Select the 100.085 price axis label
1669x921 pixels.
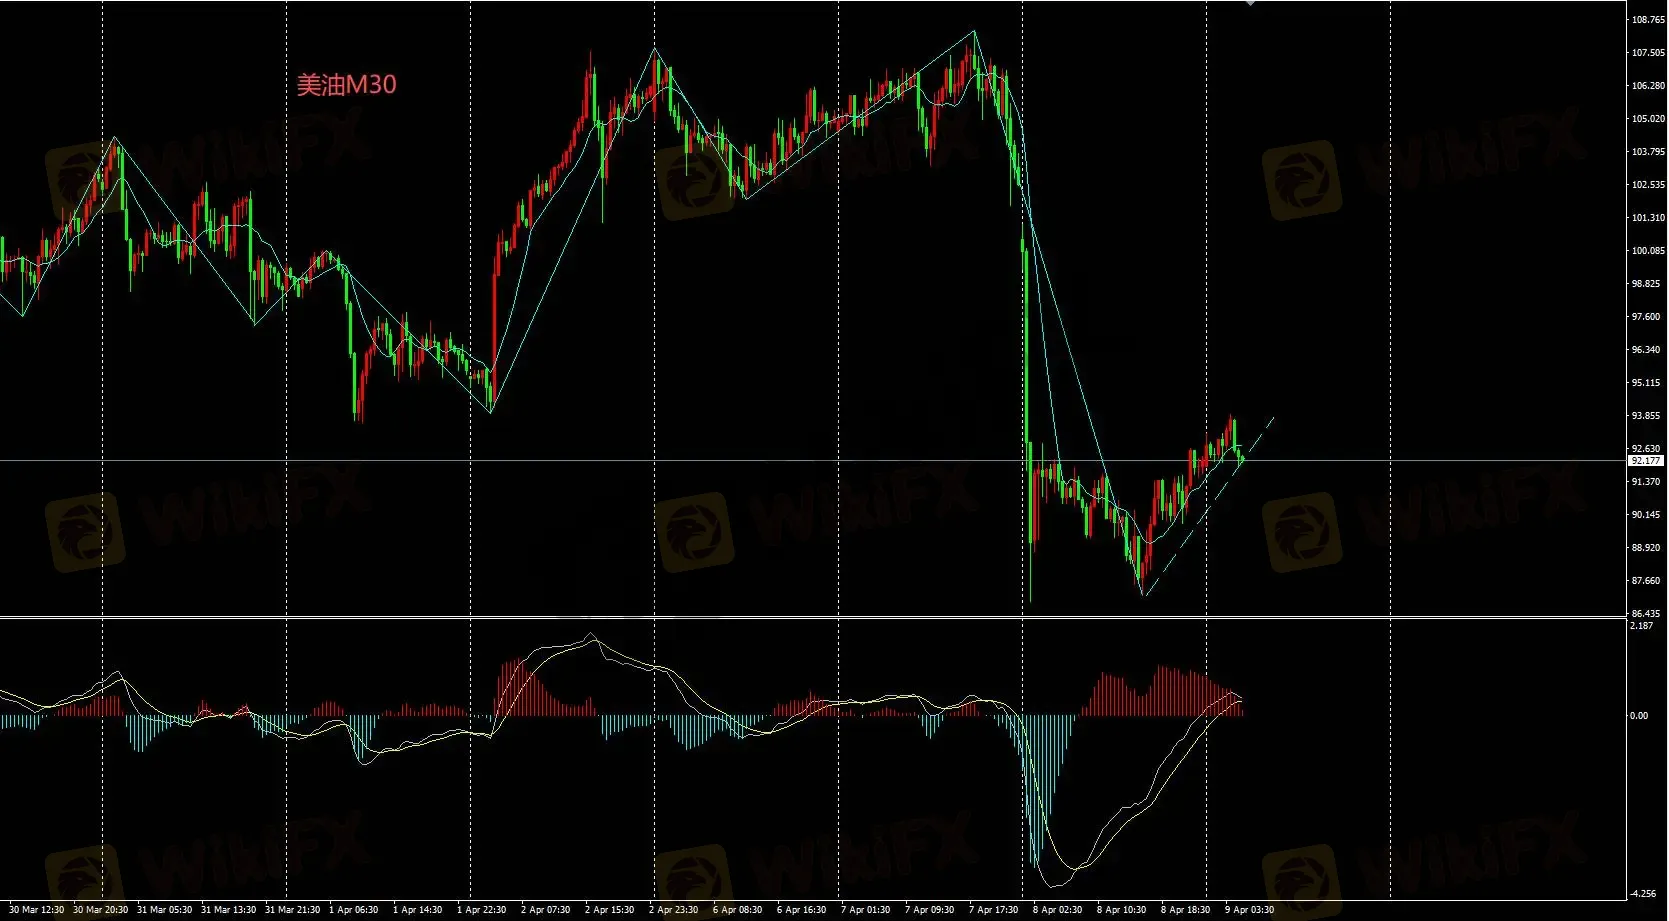(x=1648, y=251)
